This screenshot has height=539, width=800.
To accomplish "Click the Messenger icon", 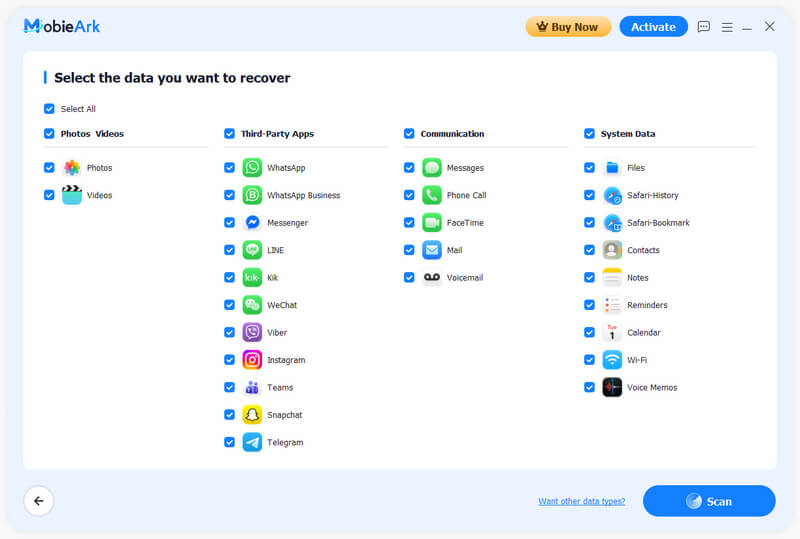I will tap(252, 223).
